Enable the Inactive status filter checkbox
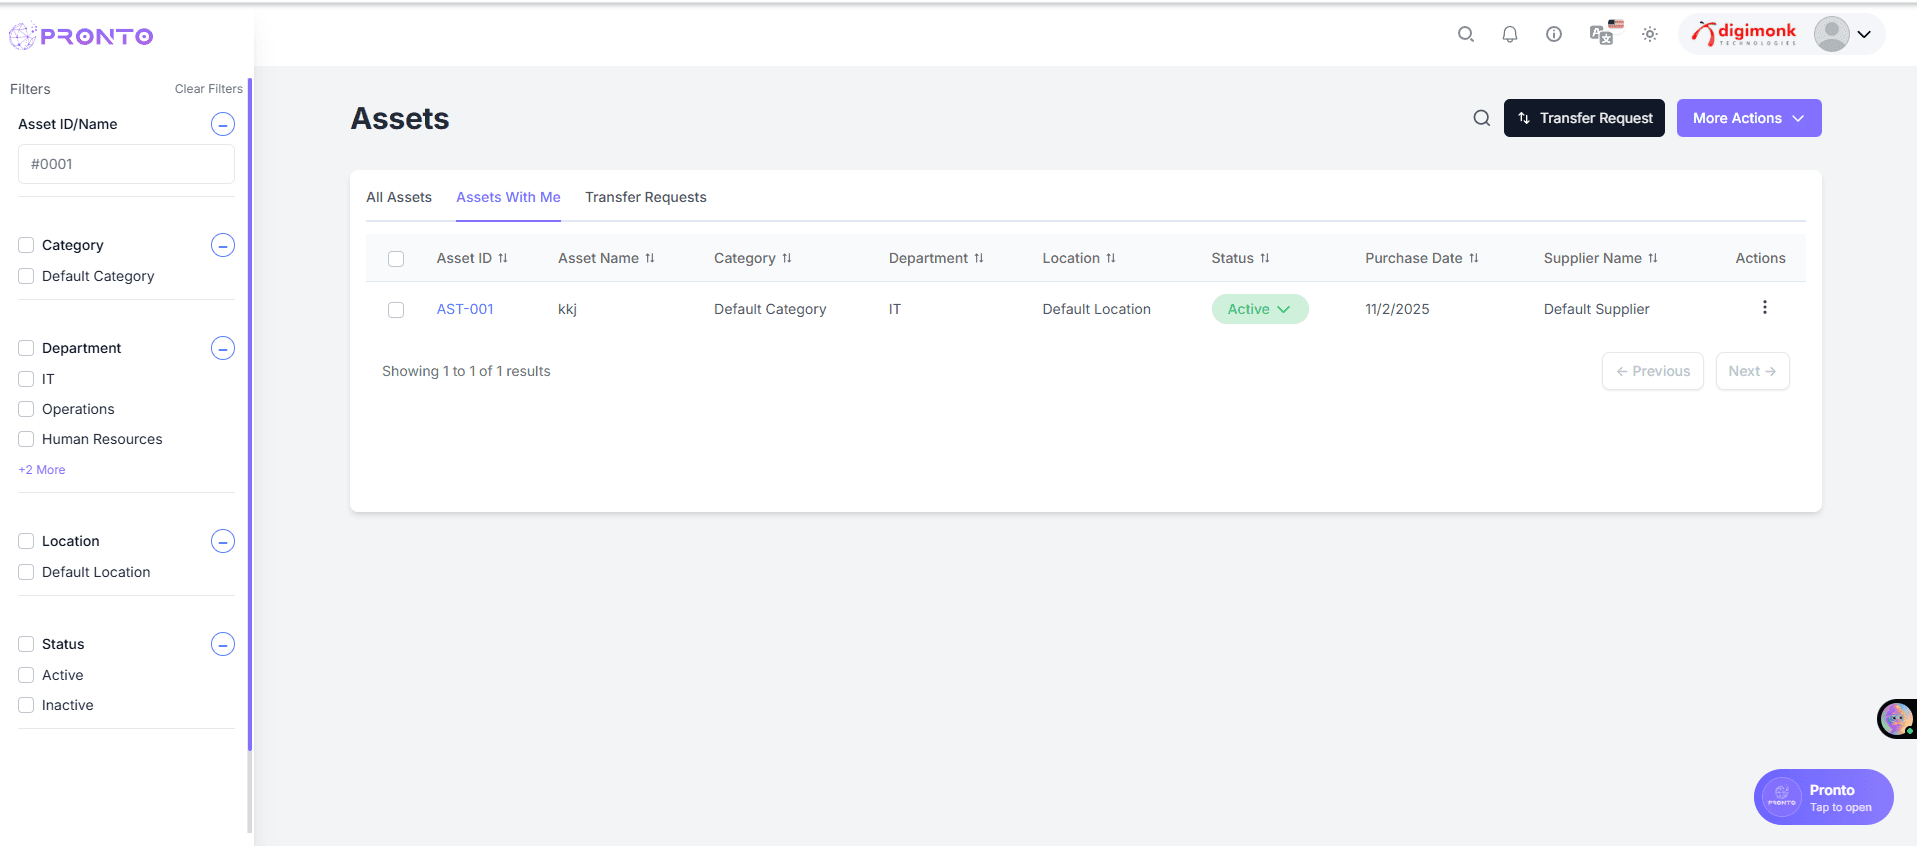The width and height of the screenshot is (1917, 846). (x=27, y=705)
